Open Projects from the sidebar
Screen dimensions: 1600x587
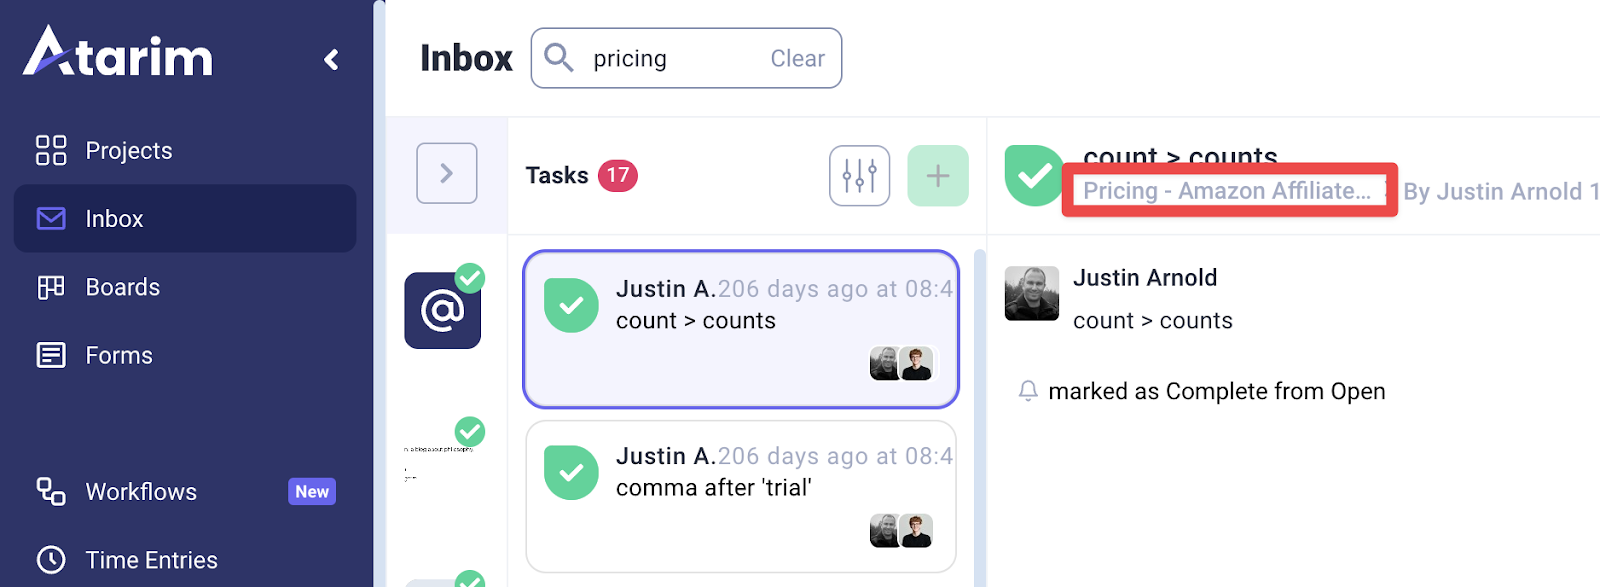[128, 151]
